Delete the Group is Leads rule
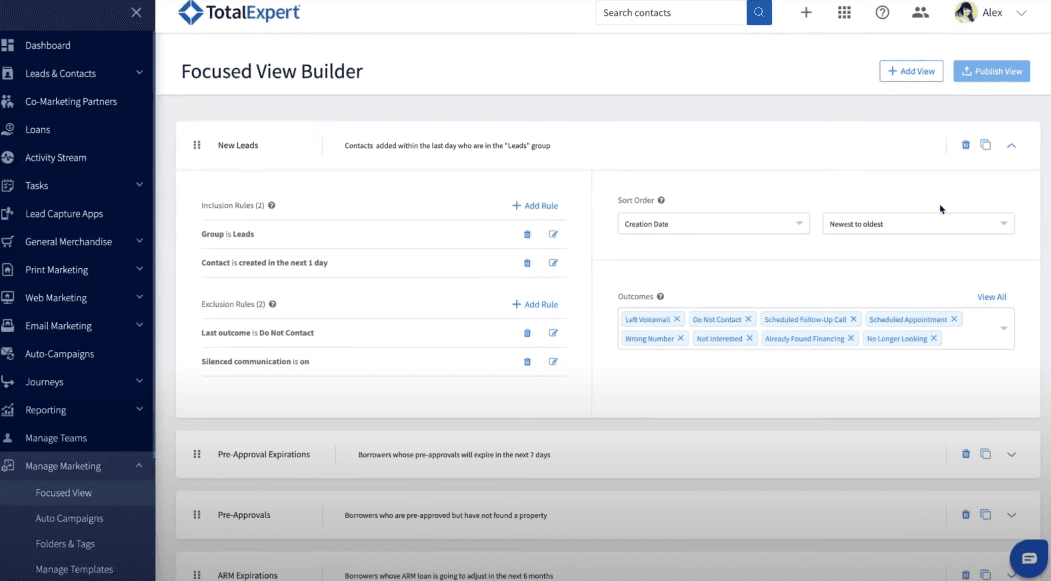Screen dimensions: 1051x581 (x=527, y=234)
